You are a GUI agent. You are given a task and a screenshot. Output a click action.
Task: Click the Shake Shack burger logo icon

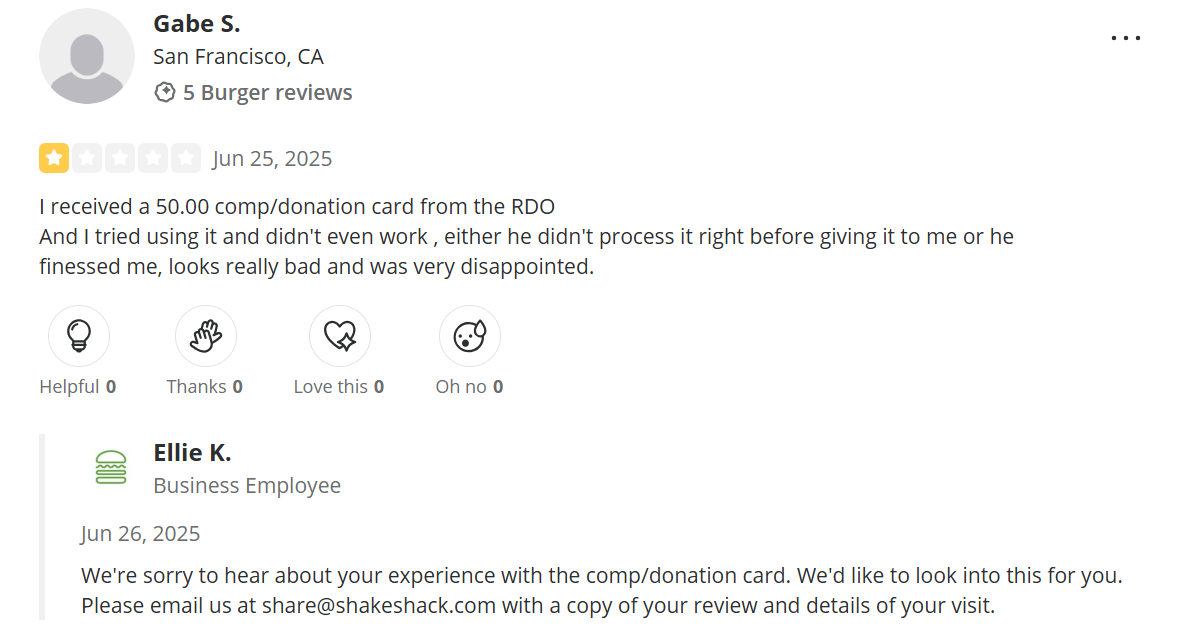(111, 466)
